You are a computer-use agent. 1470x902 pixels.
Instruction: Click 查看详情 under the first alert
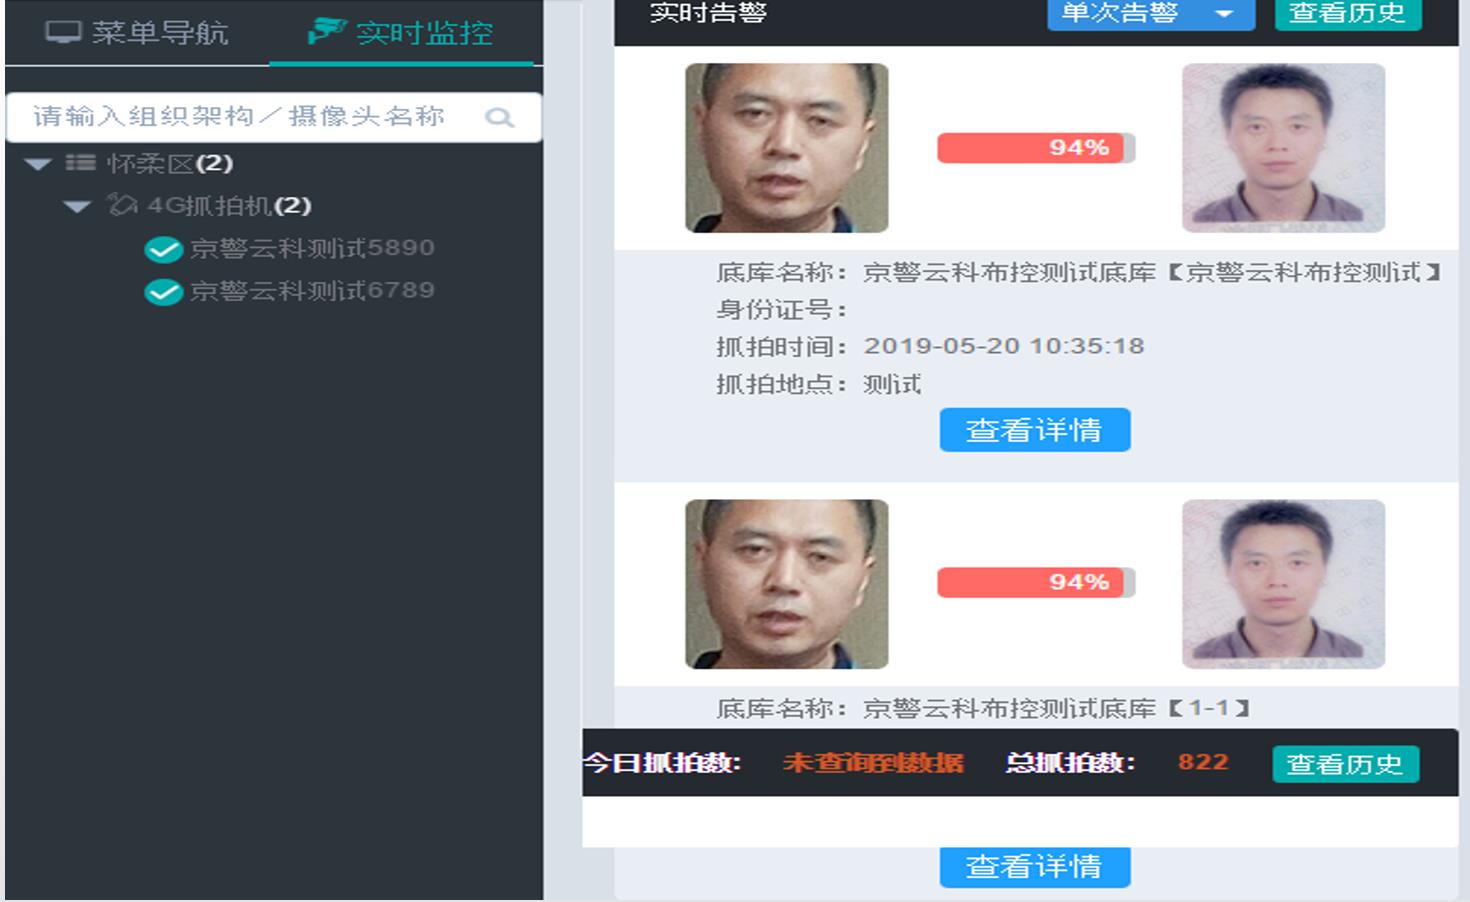coord(1034,430)
